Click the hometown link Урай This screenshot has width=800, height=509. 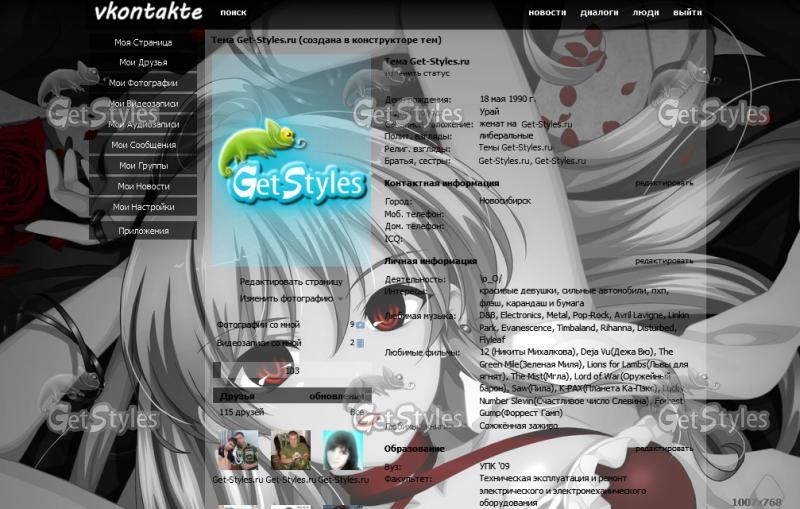pos(489,111)
